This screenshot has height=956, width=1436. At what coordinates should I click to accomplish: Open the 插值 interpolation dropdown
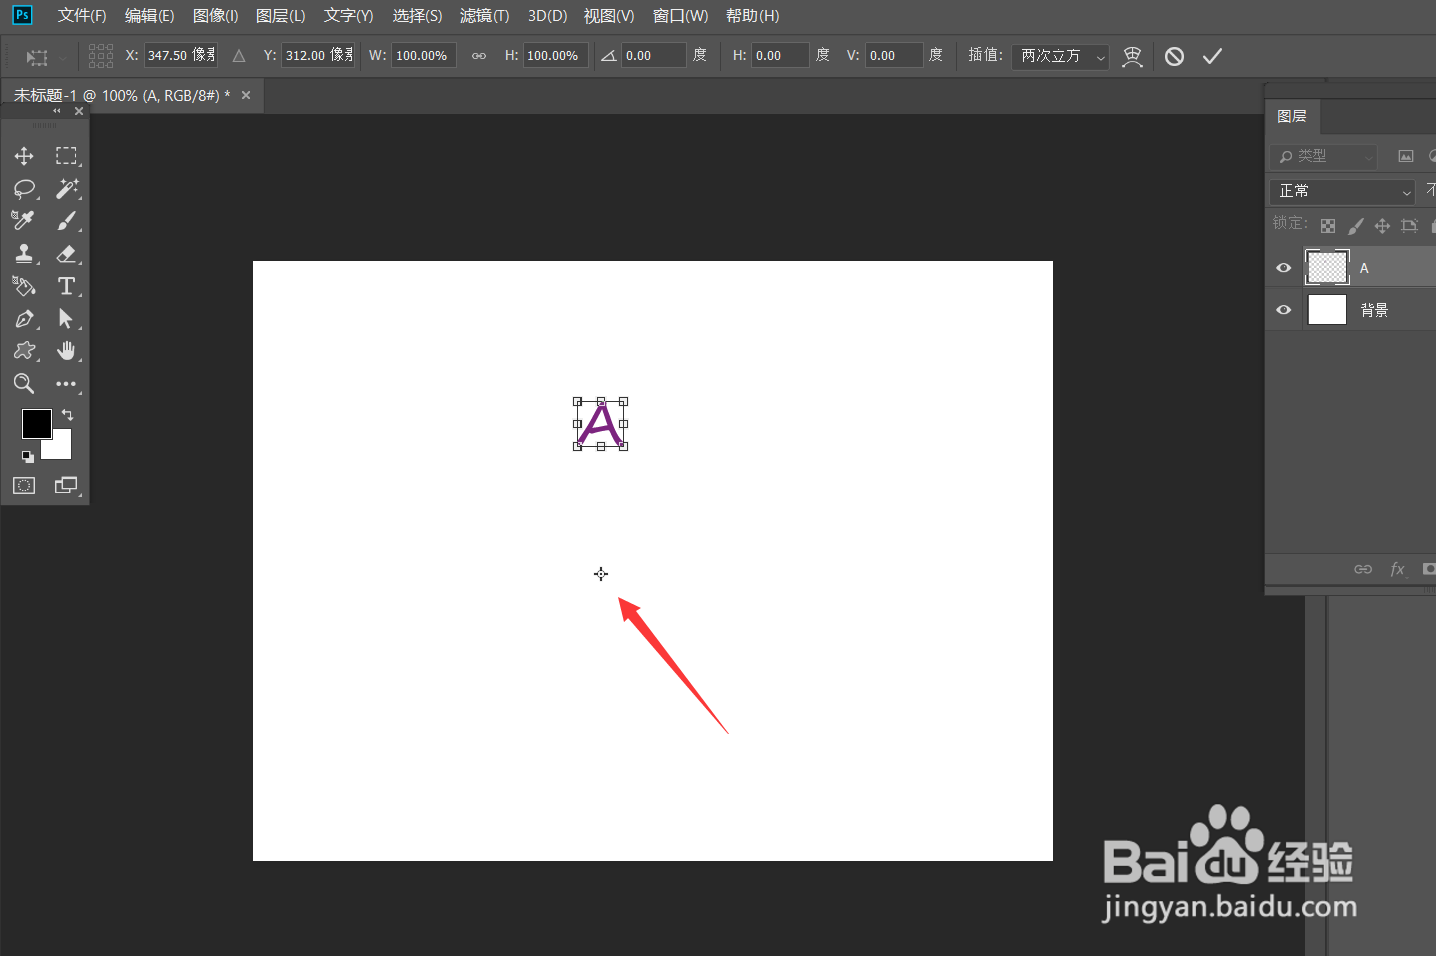click(x=1059, y=56)
